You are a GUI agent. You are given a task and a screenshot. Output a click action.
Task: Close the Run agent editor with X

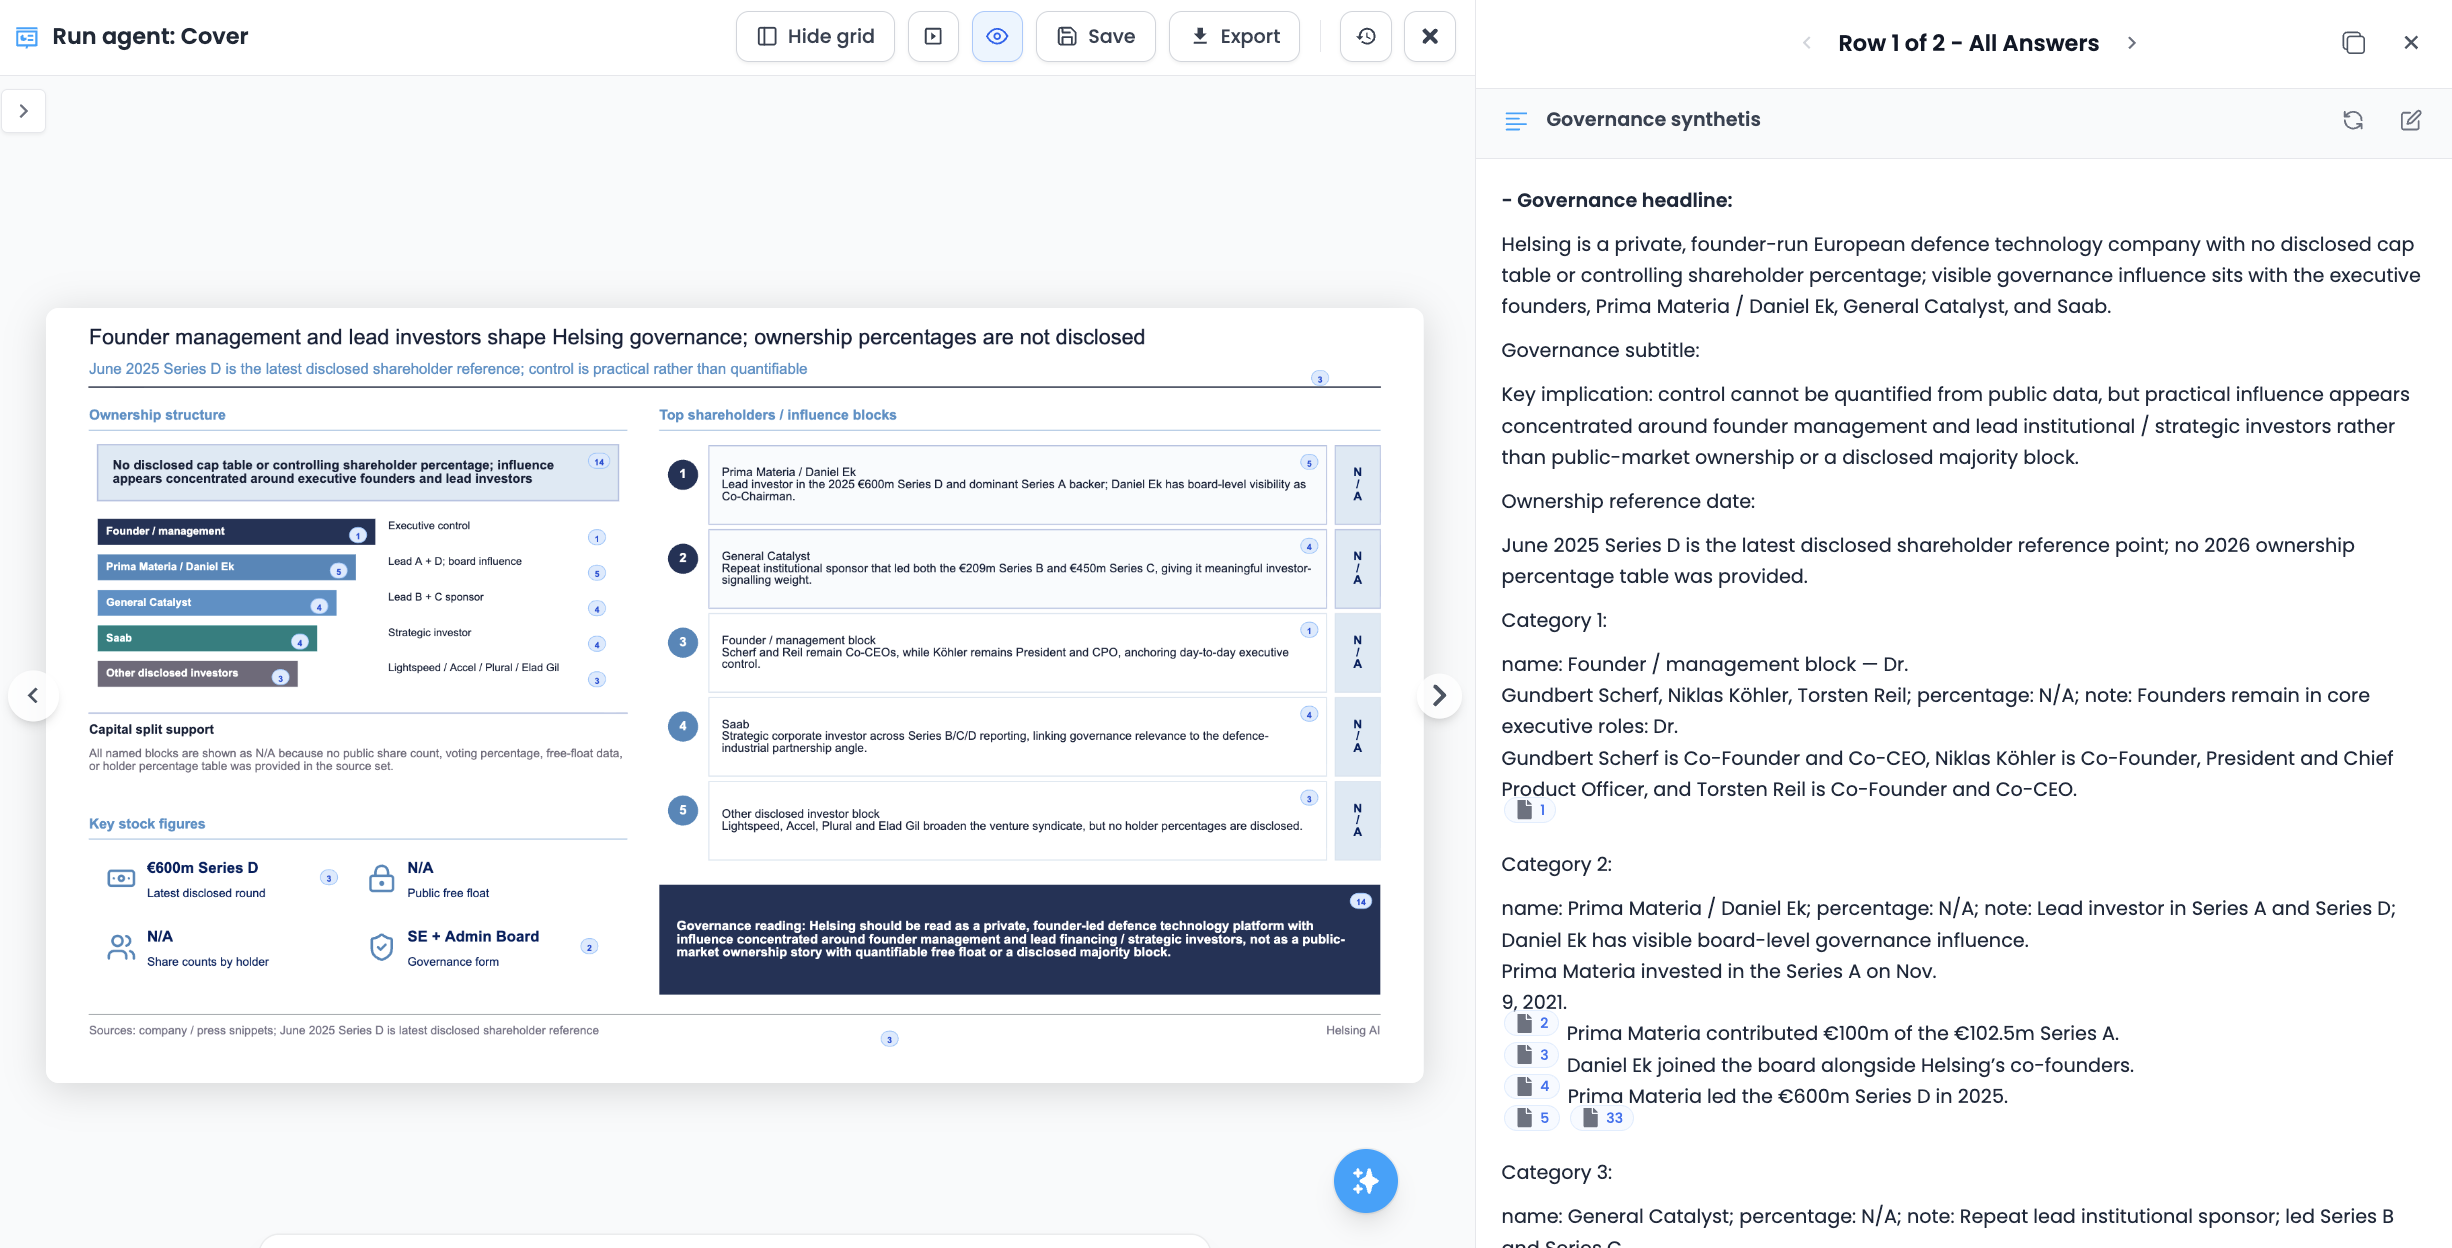pos(1430,37)
